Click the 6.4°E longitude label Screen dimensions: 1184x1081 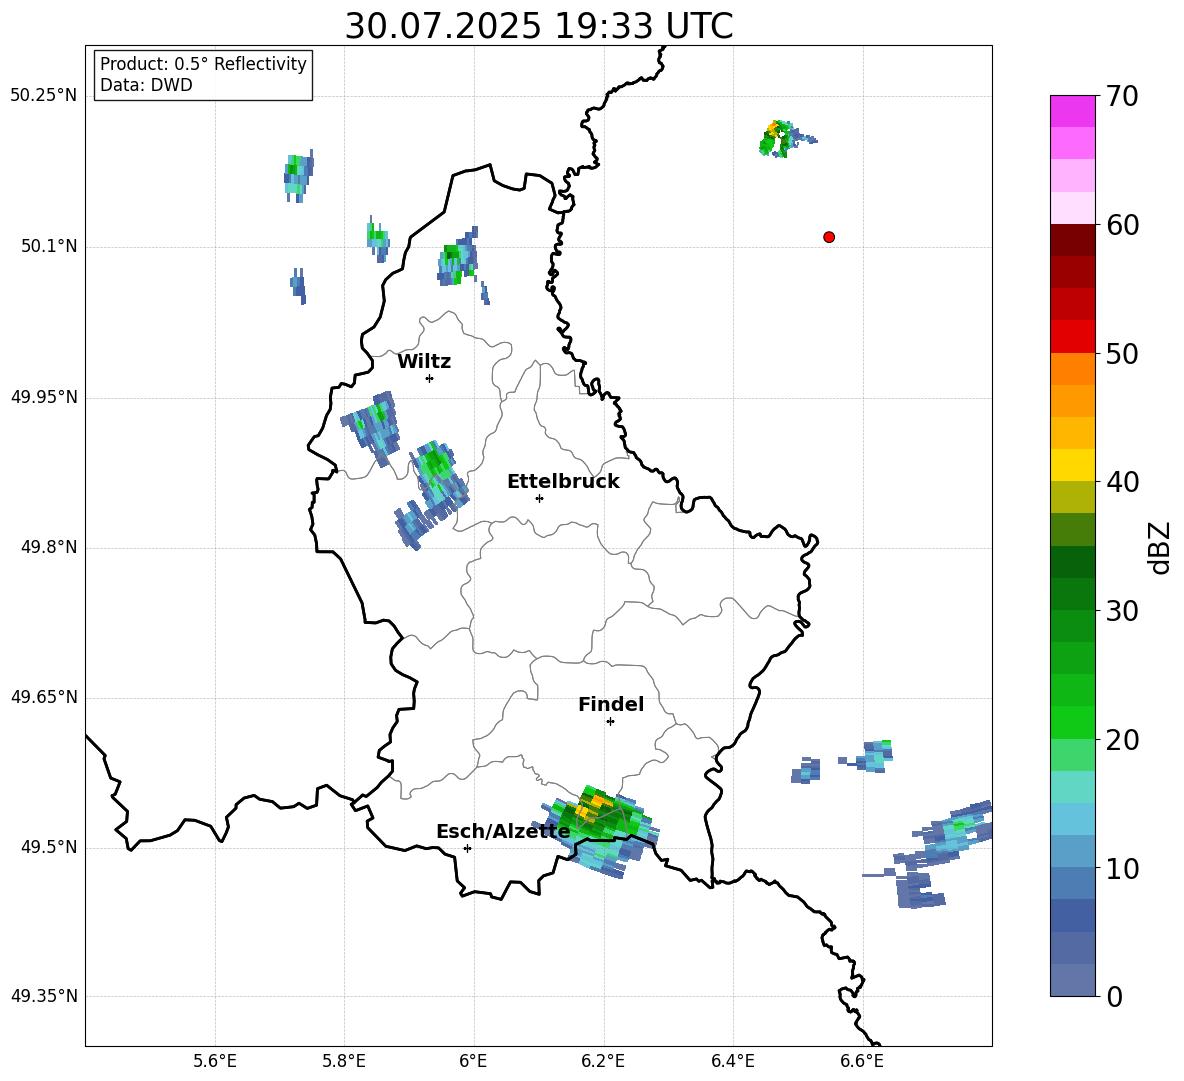click(x=732, y=1061)
